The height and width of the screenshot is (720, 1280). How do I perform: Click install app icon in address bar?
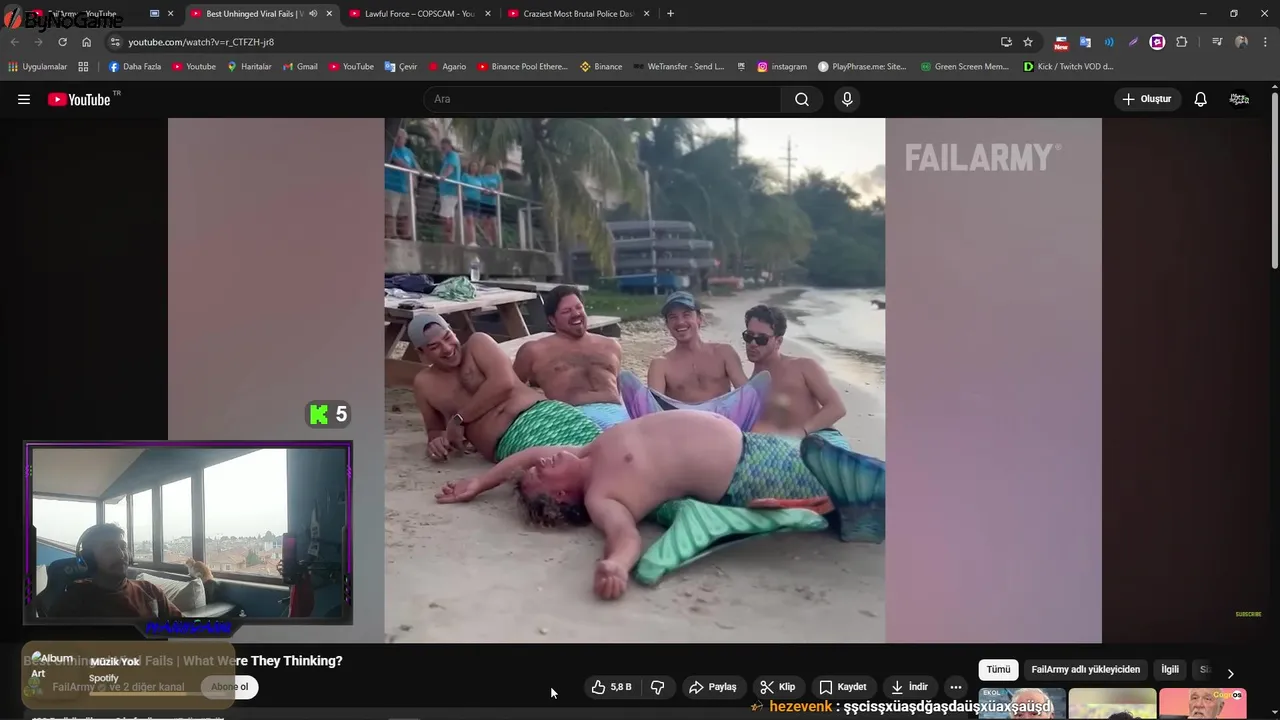click(1006, 42)
